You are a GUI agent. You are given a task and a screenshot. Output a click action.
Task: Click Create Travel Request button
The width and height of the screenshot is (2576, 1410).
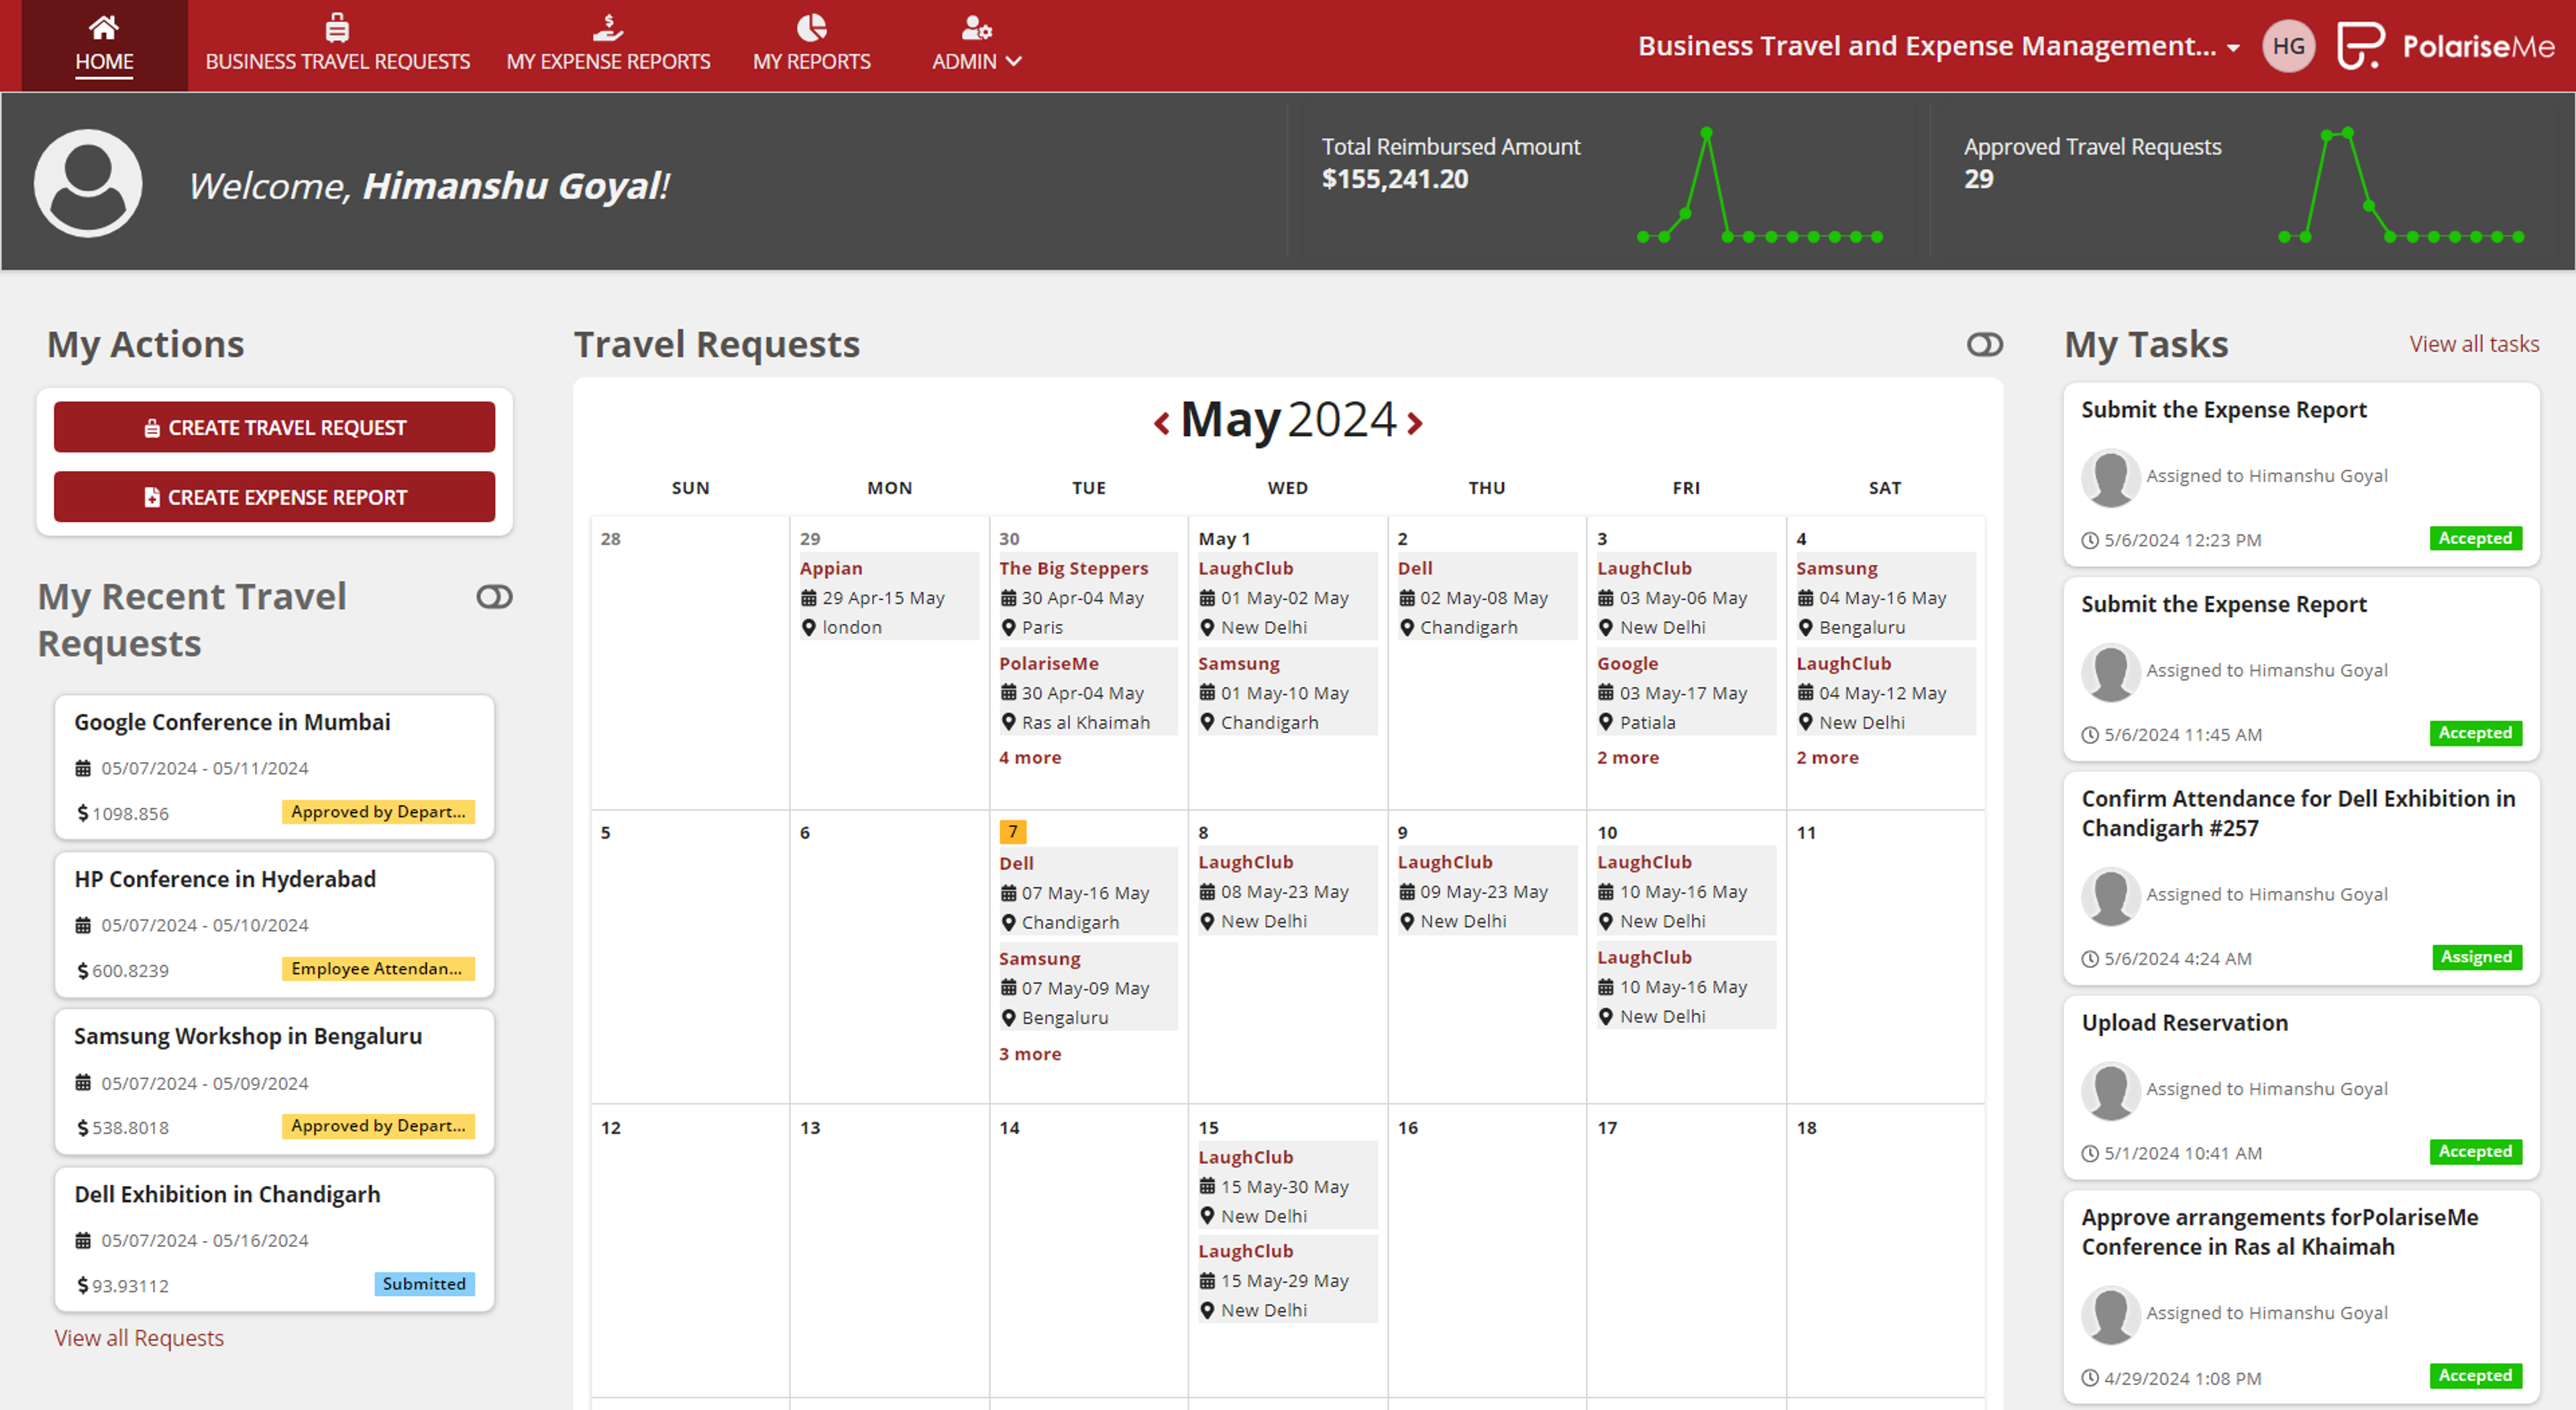click(x=274, y=427)
